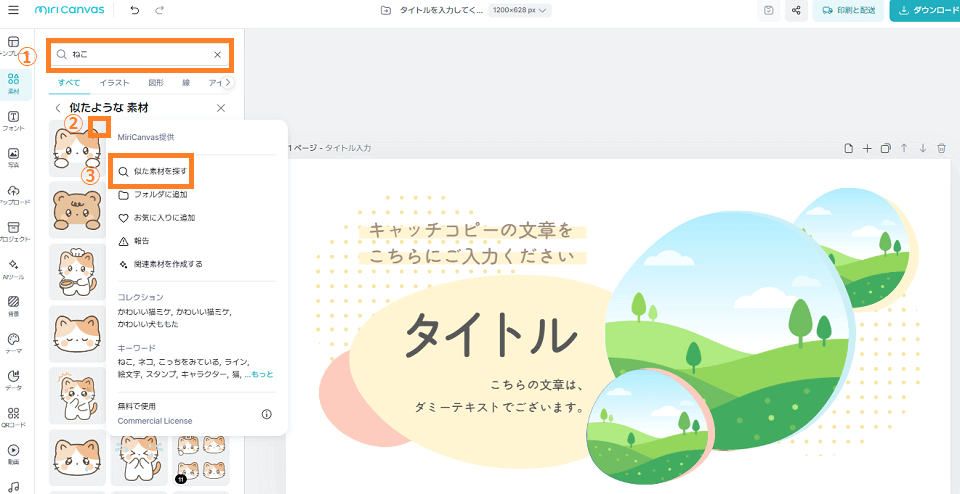Open the AIツール sidebar panel

(13, 269)
